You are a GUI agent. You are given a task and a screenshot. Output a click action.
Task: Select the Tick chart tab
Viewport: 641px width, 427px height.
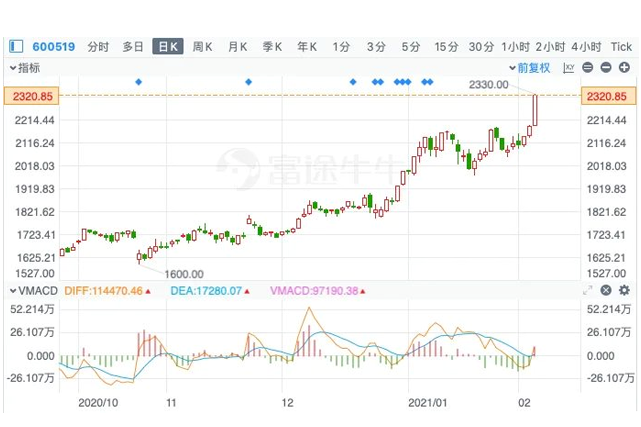pos(621,46)
